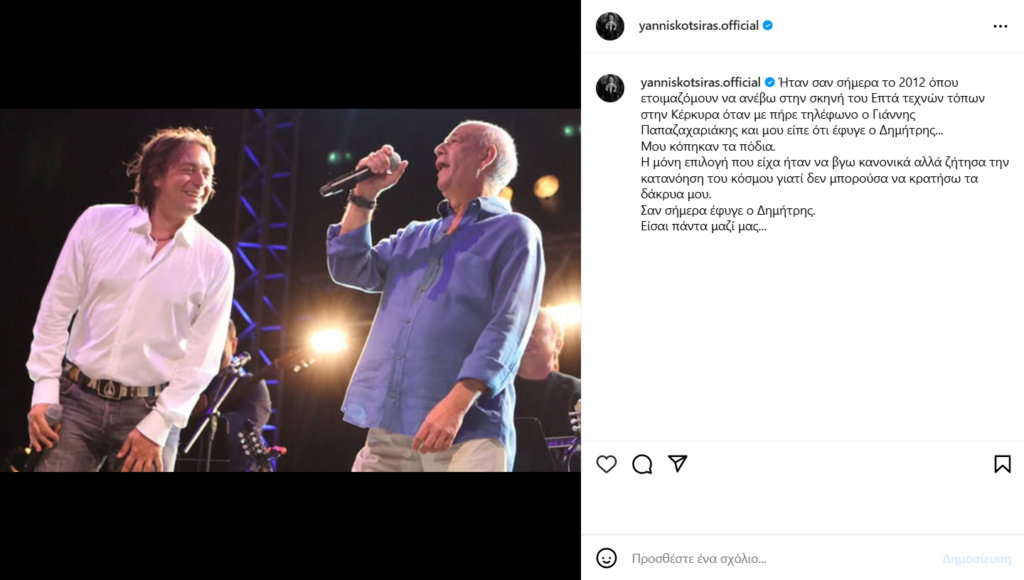Click the man in the white shirt
Screen dimensions: 1024x580
click(130, 300)
